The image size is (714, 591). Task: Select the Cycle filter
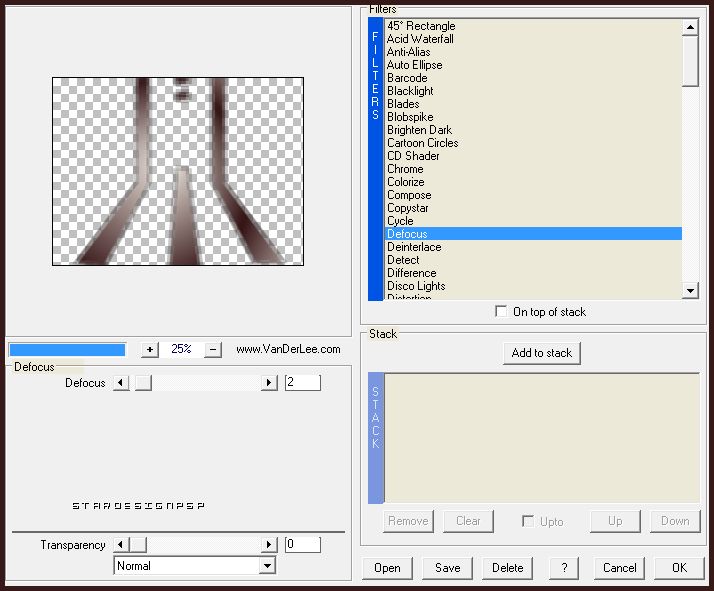point(533,221)
